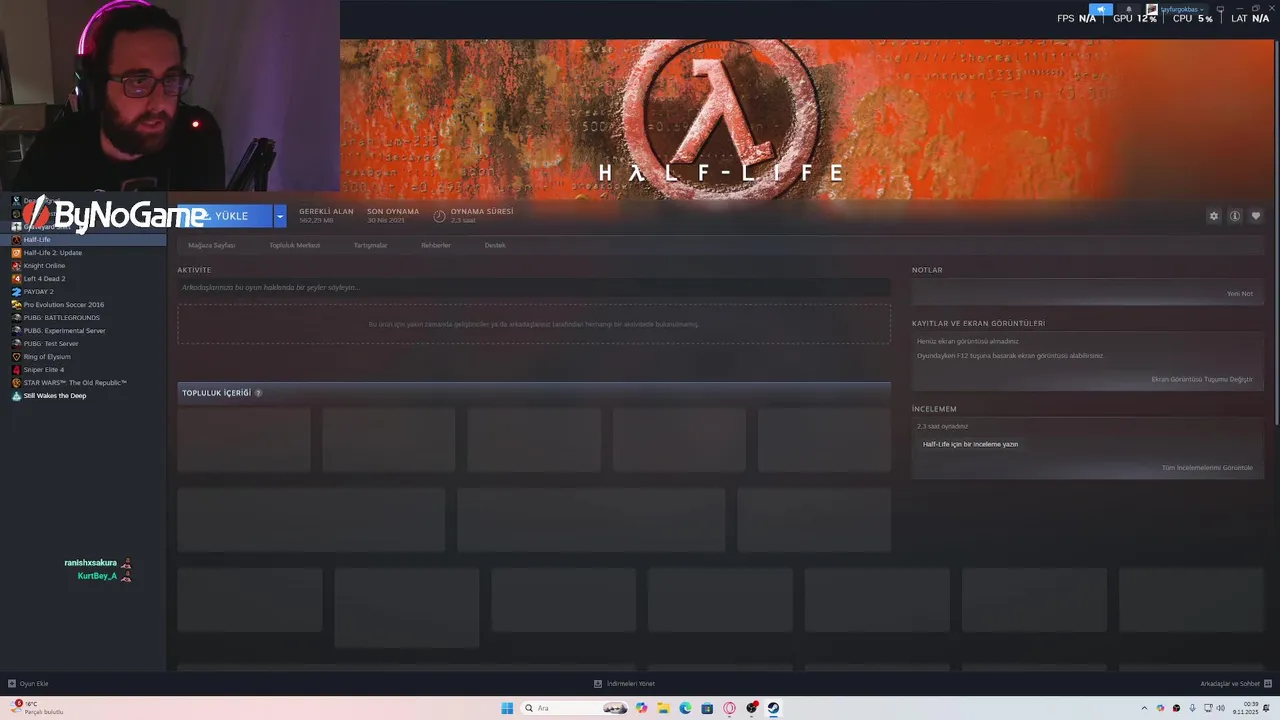Add Half-Life to favorites with heart icon
Image resolution: width=1280 pixels, height=720 pixels.
point(1256,216)
